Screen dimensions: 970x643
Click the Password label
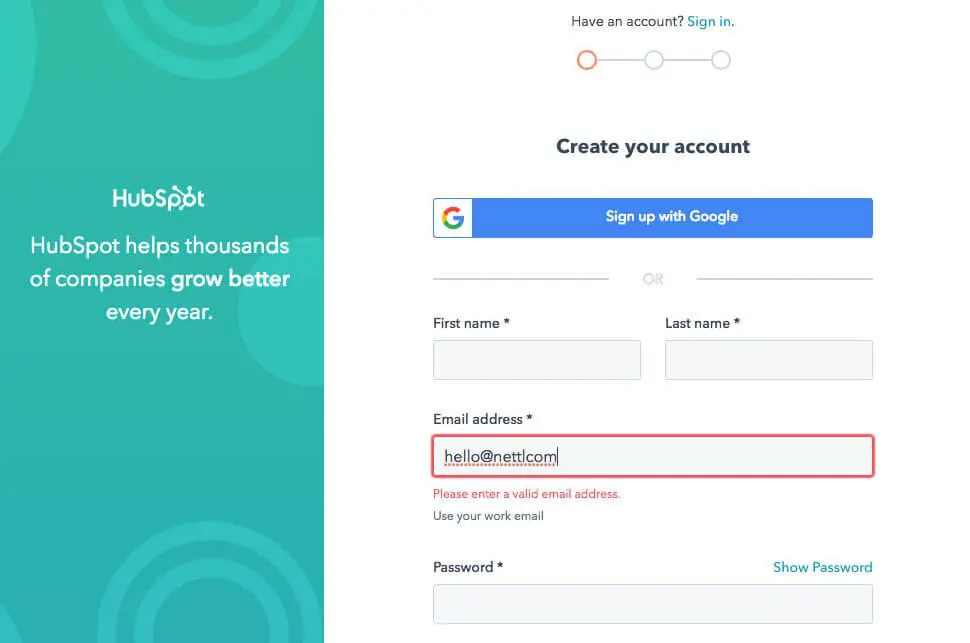pyautogui.click(x=467, y=567)
